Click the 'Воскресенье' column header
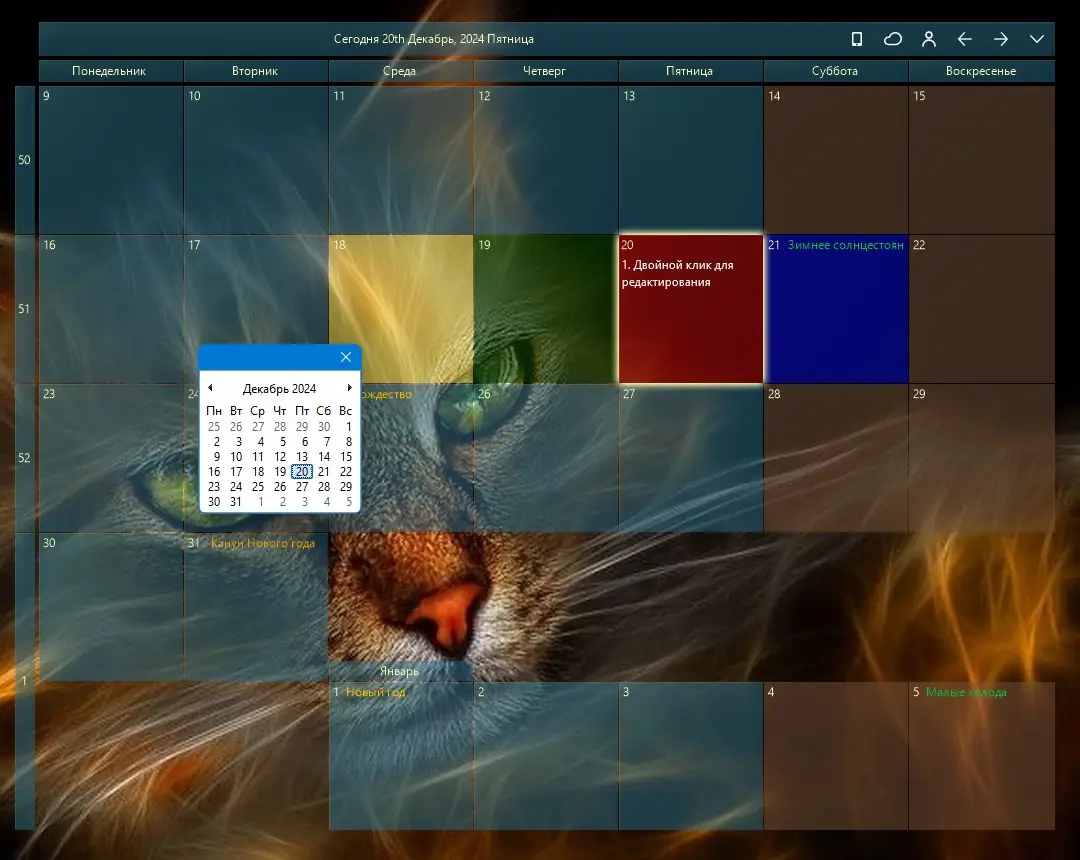Screen dimensions: 1080x860 [x=981, y=71]
